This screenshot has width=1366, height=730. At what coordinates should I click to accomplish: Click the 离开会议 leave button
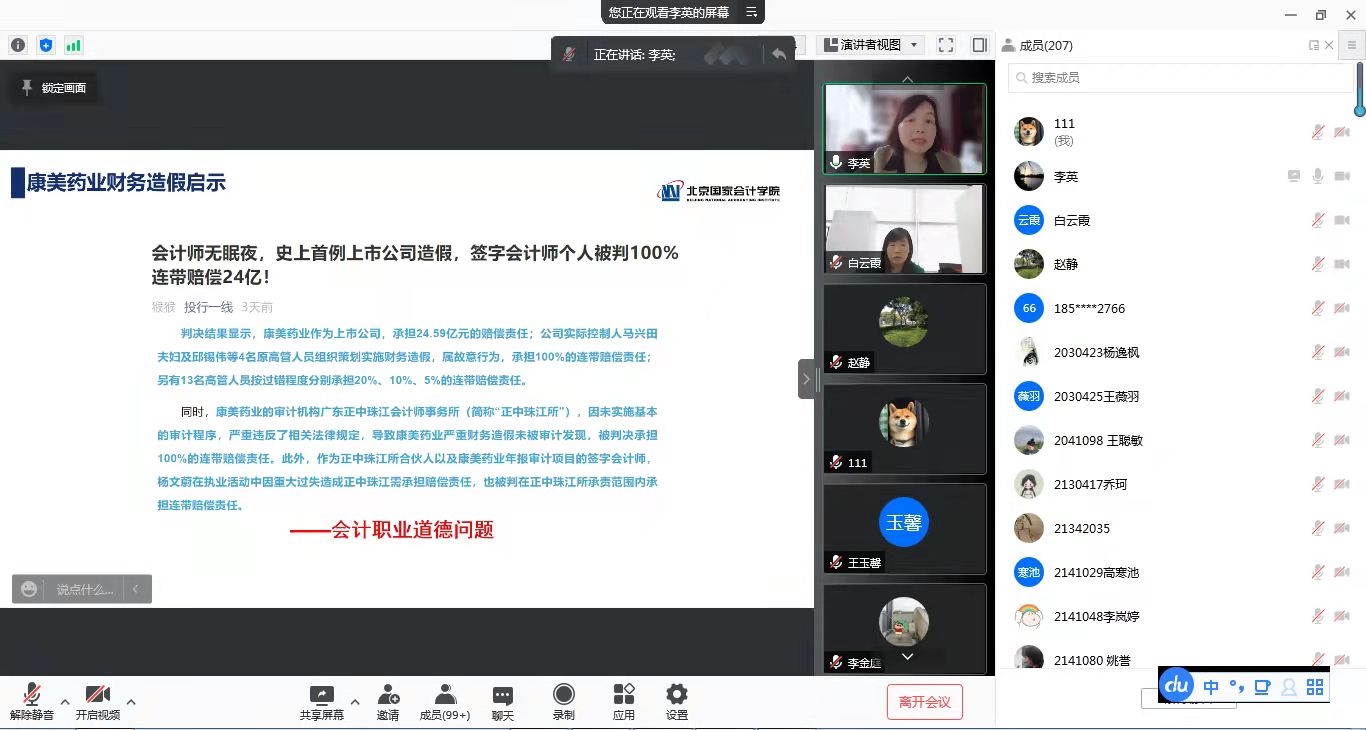[x=924, y=702]
